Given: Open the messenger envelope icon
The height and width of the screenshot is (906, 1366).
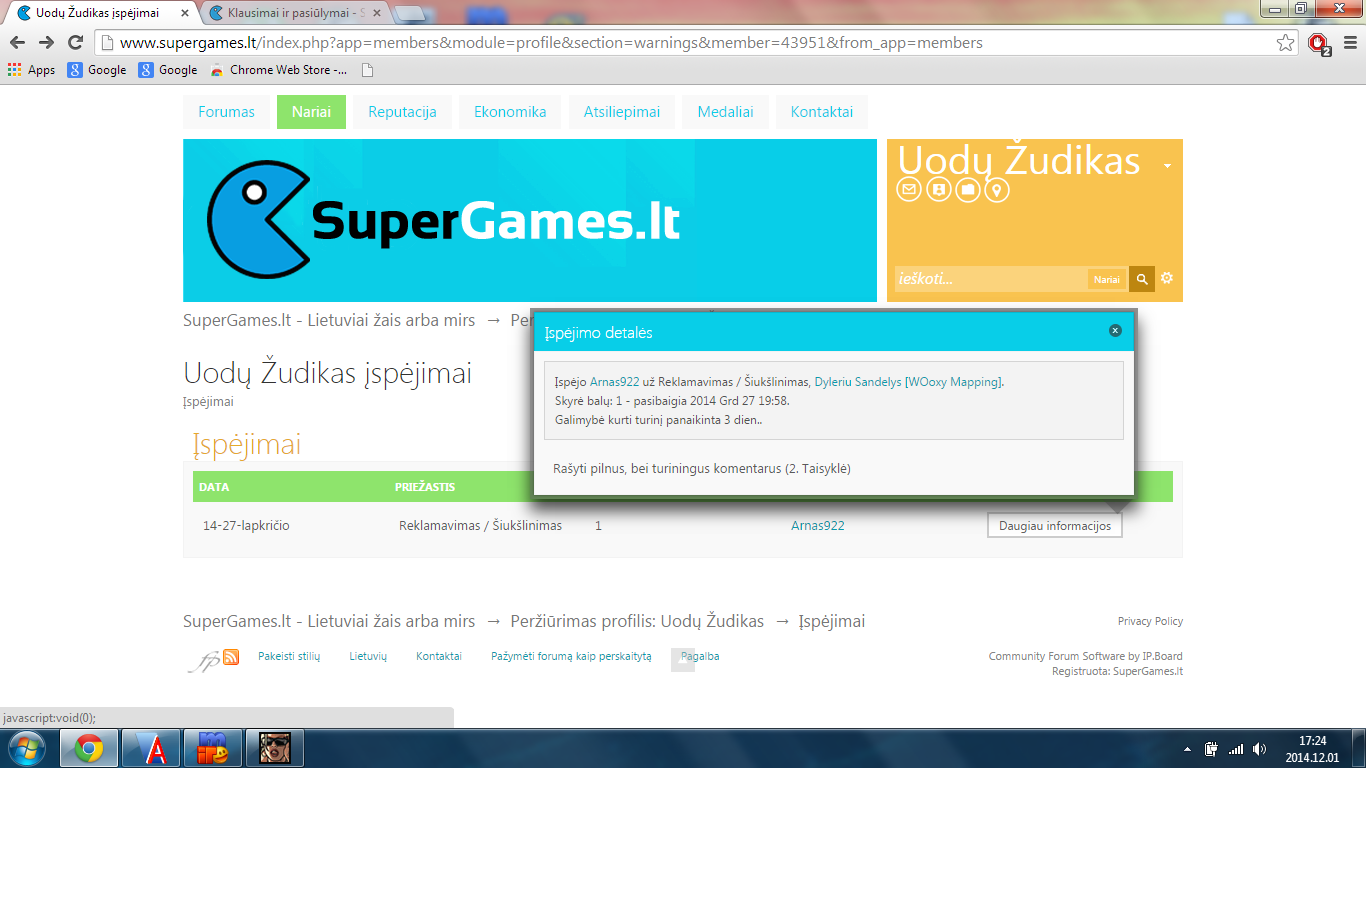Looking at the screenshot, I should tap(908, 189).
